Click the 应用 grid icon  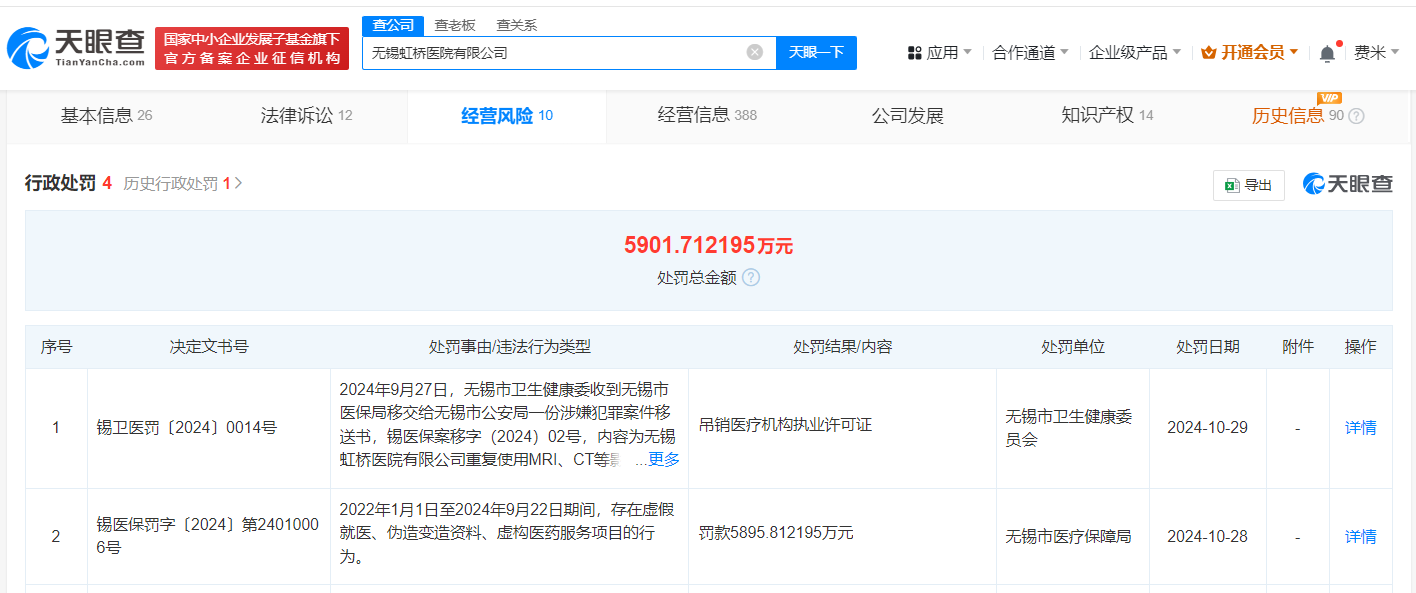click(x=914, y=53)
